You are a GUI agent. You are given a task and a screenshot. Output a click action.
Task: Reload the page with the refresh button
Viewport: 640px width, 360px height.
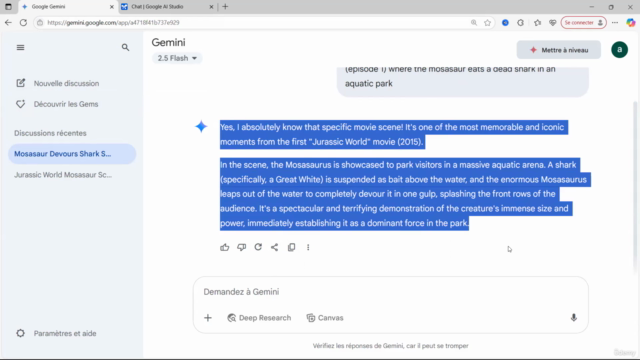(x=23, y=22)
